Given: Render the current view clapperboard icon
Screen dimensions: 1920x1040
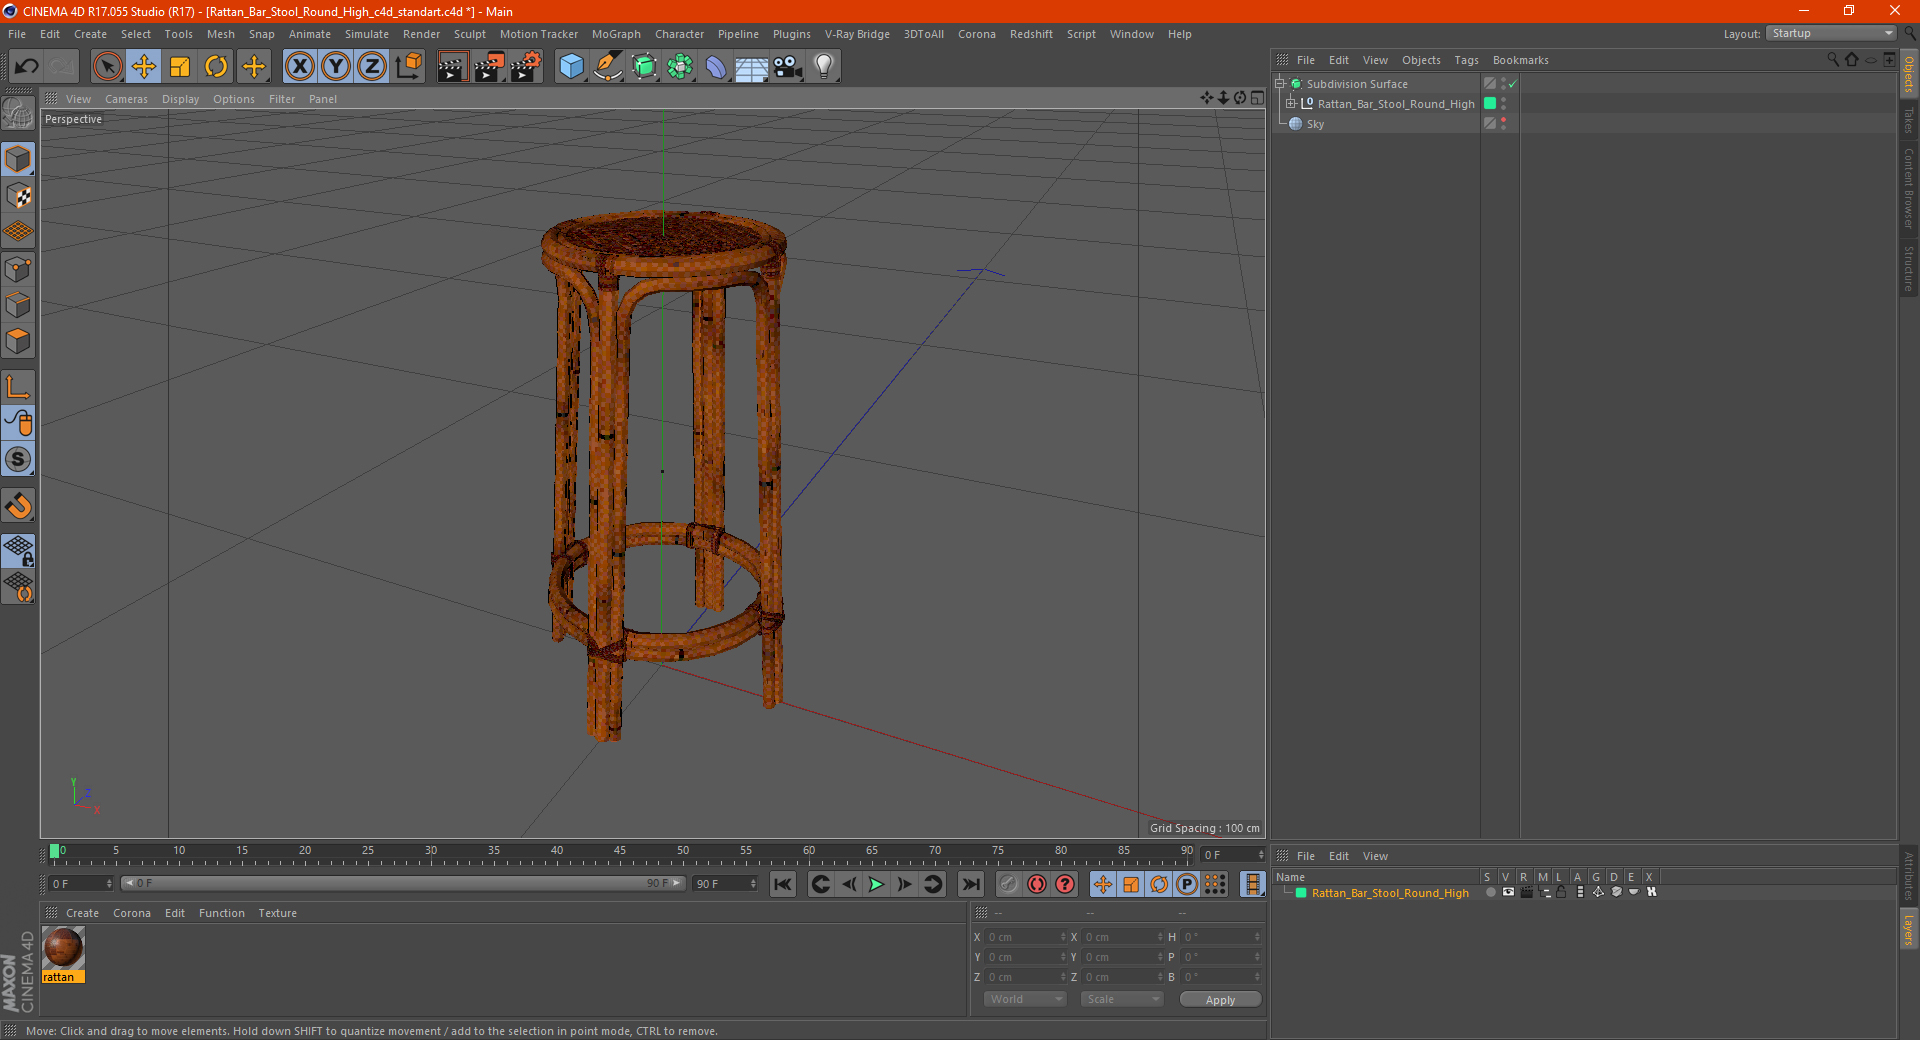Looking at the screenshot, I should tap(452, 67).
